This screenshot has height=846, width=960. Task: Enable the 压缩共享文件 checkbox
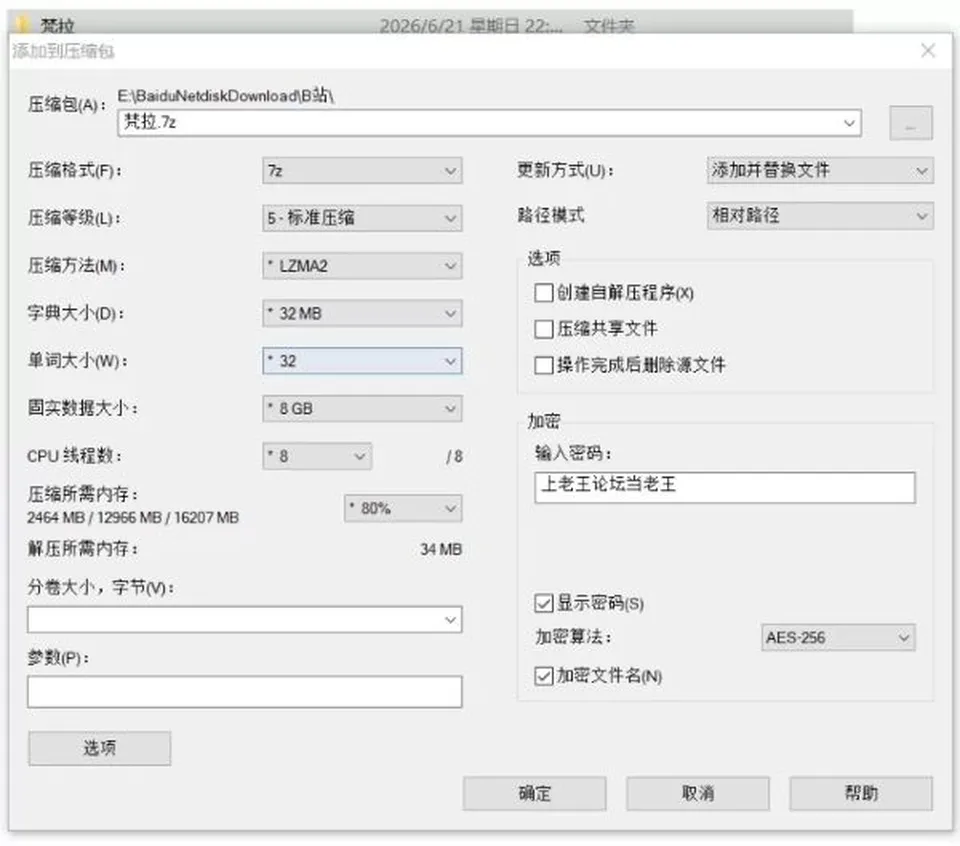pos(544,329)
